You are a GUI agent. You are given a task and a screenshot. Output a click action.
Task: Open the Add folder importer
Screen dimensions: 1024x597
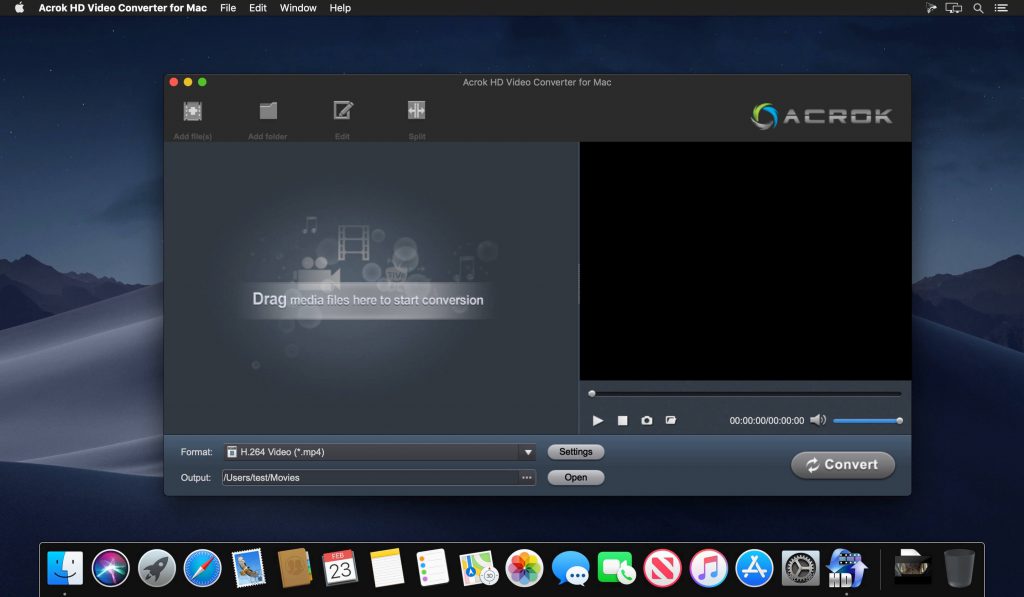[266, 110]
